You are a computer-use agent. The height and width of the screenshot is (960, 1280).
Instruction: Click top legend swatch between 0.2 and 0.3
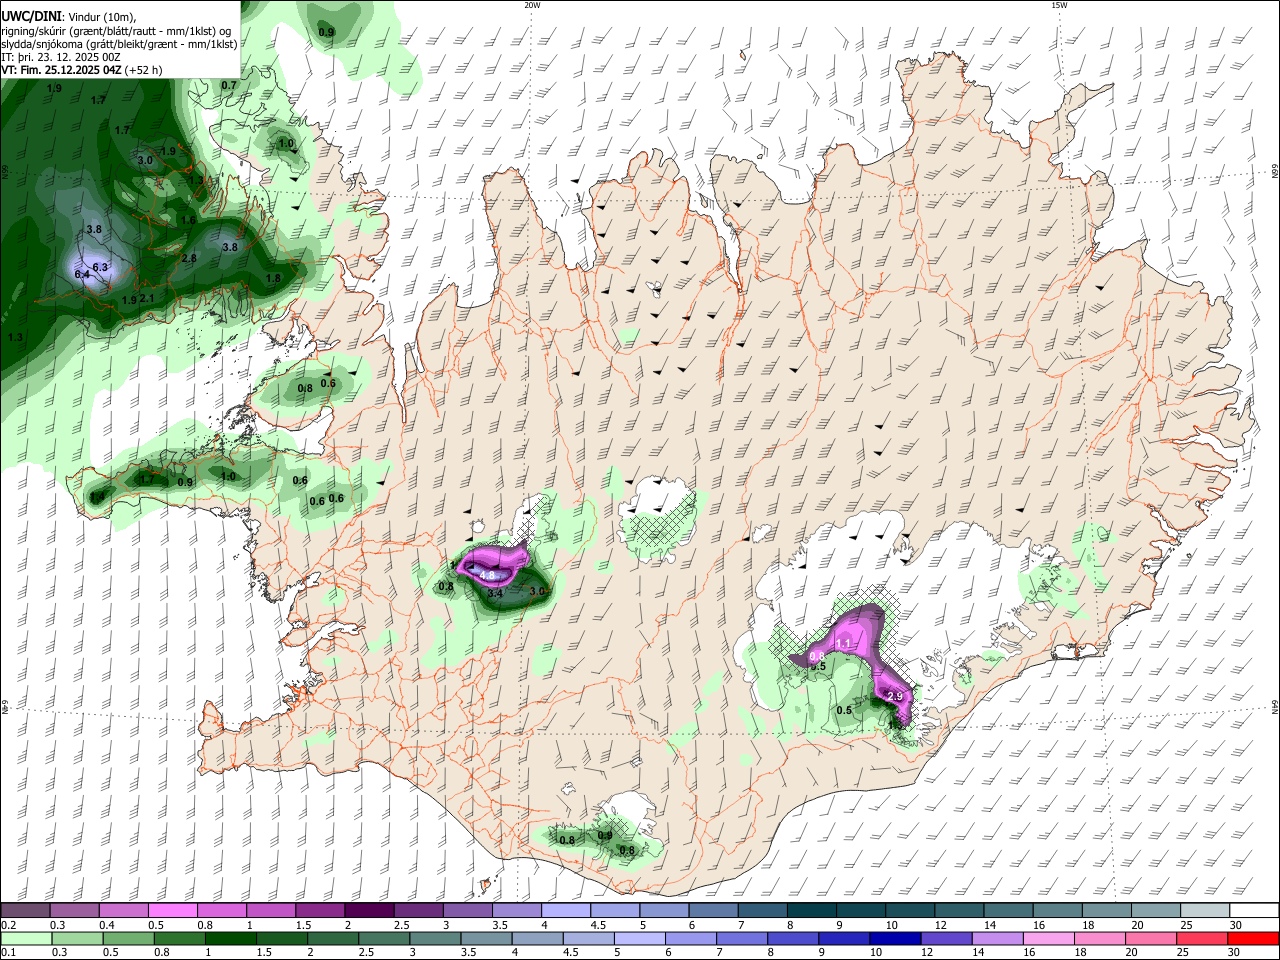click(x=25, y=910)
